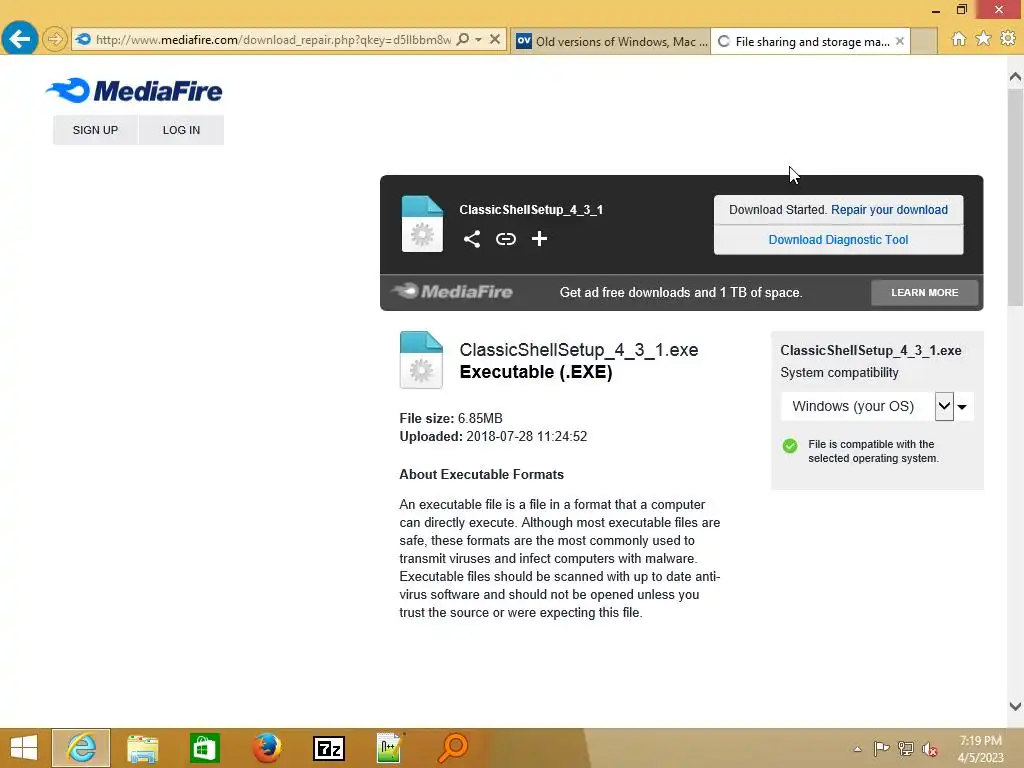
Task: Click Internet Explorer taskbar icon
Action: tap(81, 748)
